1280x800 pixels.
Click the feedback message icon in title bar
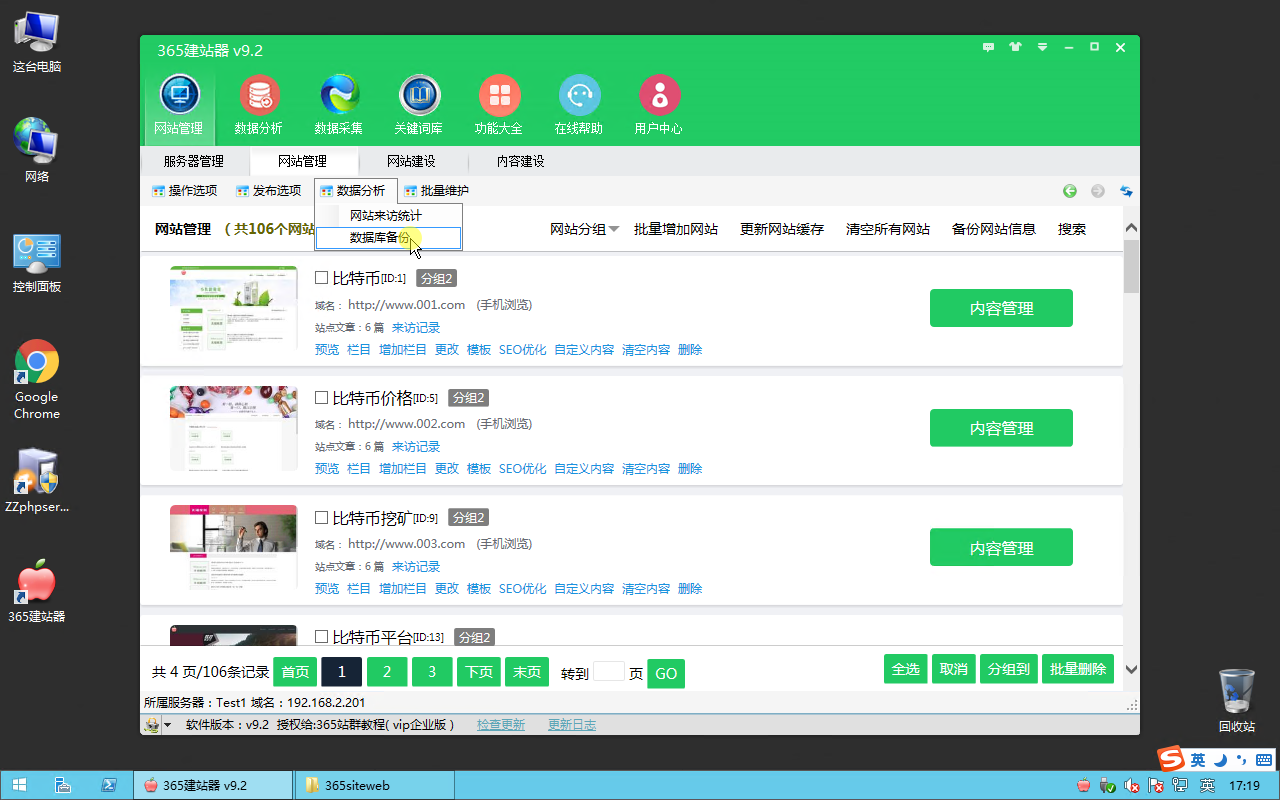pos(989,47)
